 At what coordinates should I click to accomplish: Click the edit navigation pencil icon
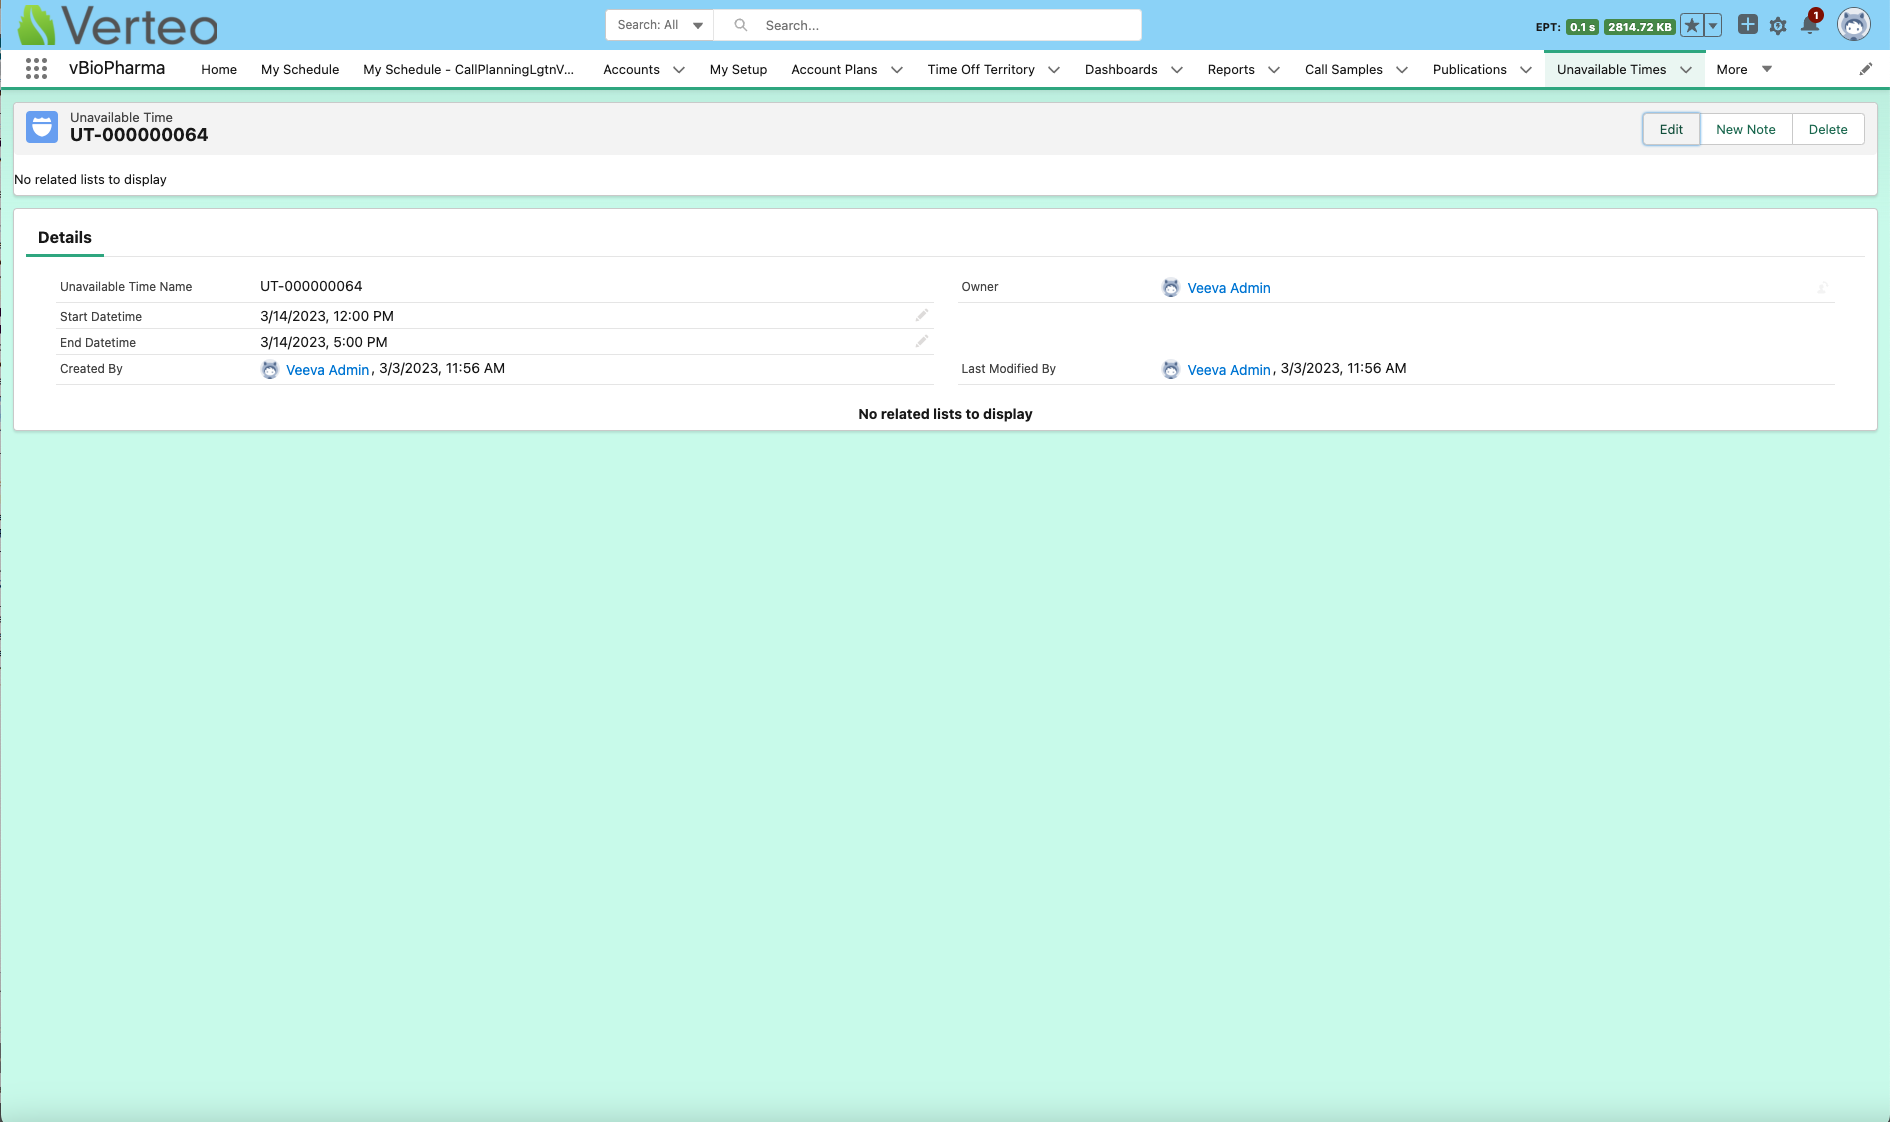1865,69
